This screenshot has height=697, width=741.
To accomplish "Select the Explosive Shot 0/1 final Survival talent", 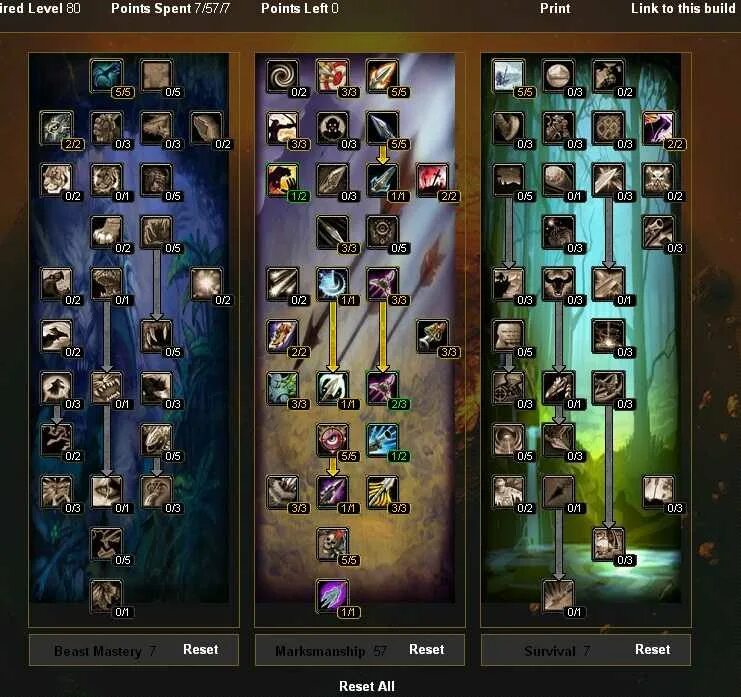I will 558,595.
